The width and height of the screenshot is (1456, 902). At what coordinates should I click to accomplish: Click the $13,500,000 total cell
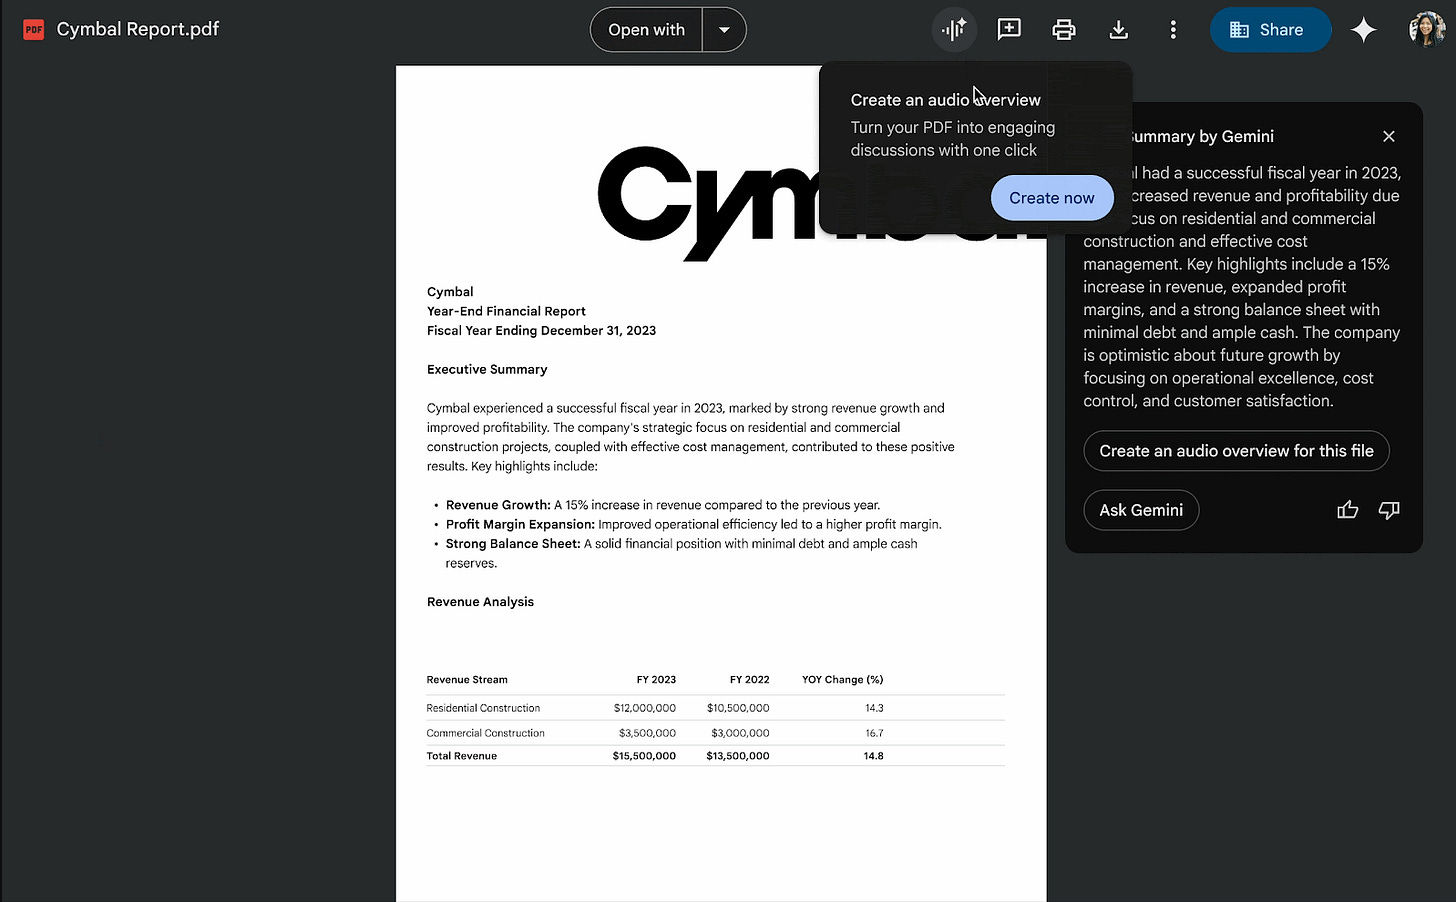(738, 756)
